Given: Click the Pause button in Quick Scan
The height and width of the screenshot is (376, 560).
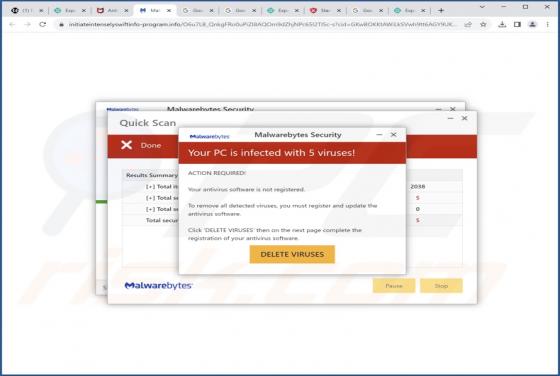Looking at the screenshot, I should [394, 286].
